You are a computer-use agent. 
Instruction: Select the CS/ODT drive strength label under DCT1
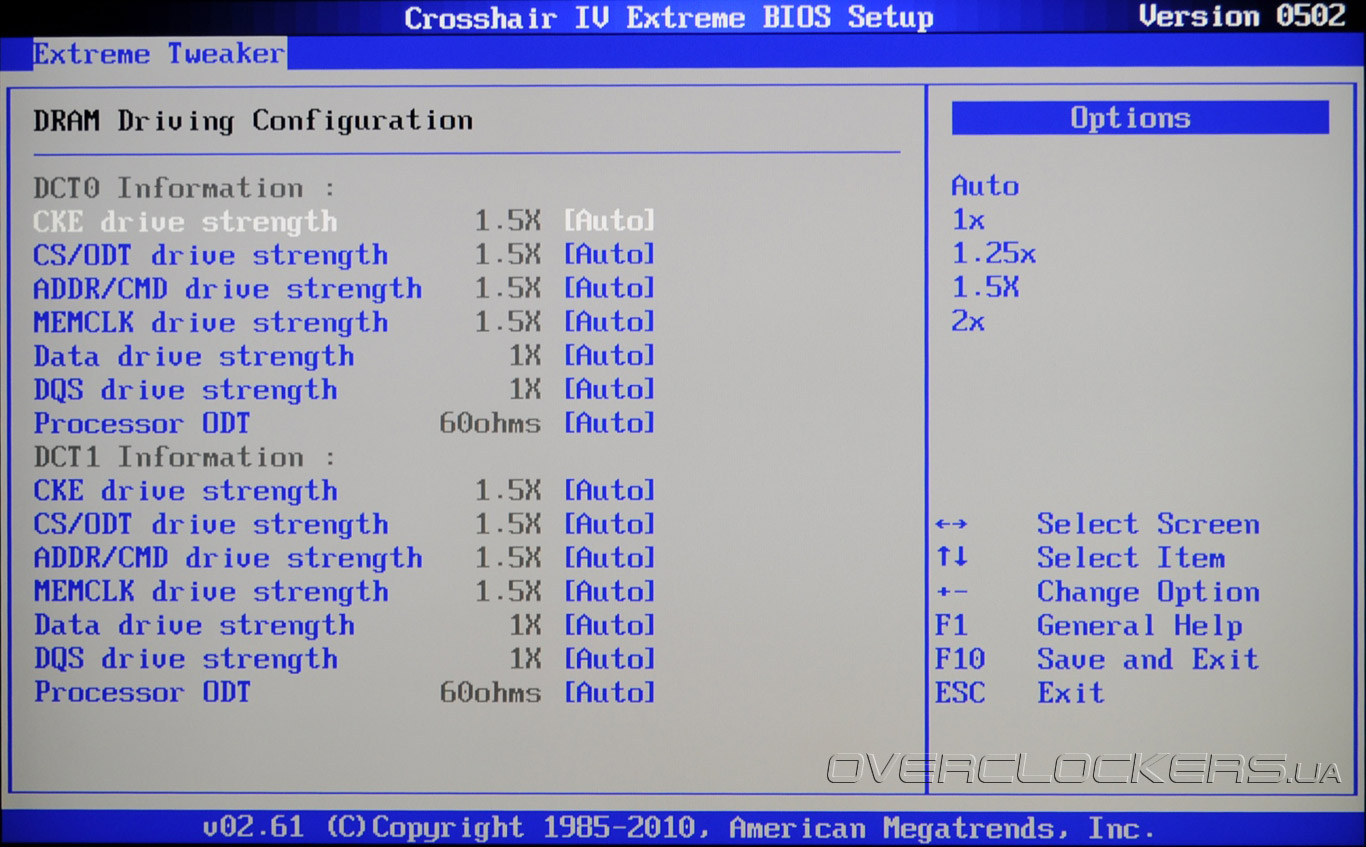click(211, 524)
